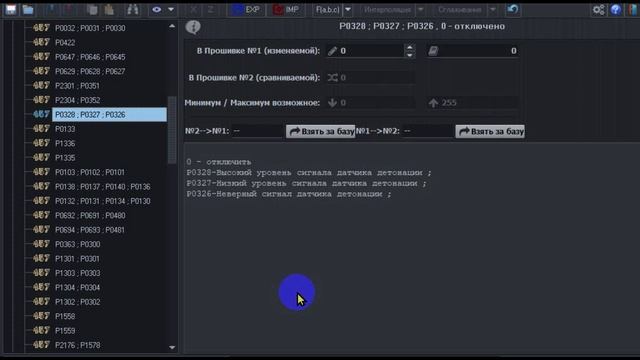640x360 pixels.
Task: Select tree item P1336
Action: (65, 144)
